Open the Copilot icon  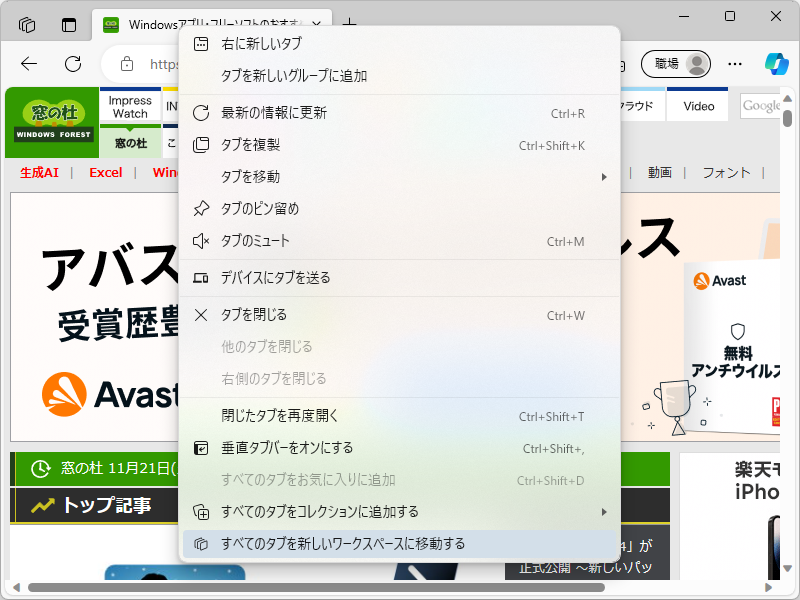777,64
